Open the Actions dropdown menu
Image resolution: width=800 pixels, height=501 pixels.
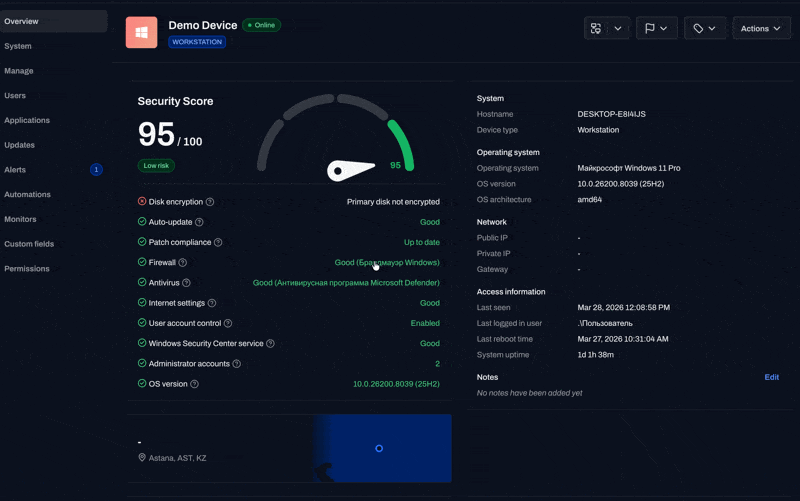(x=761, y=29)
